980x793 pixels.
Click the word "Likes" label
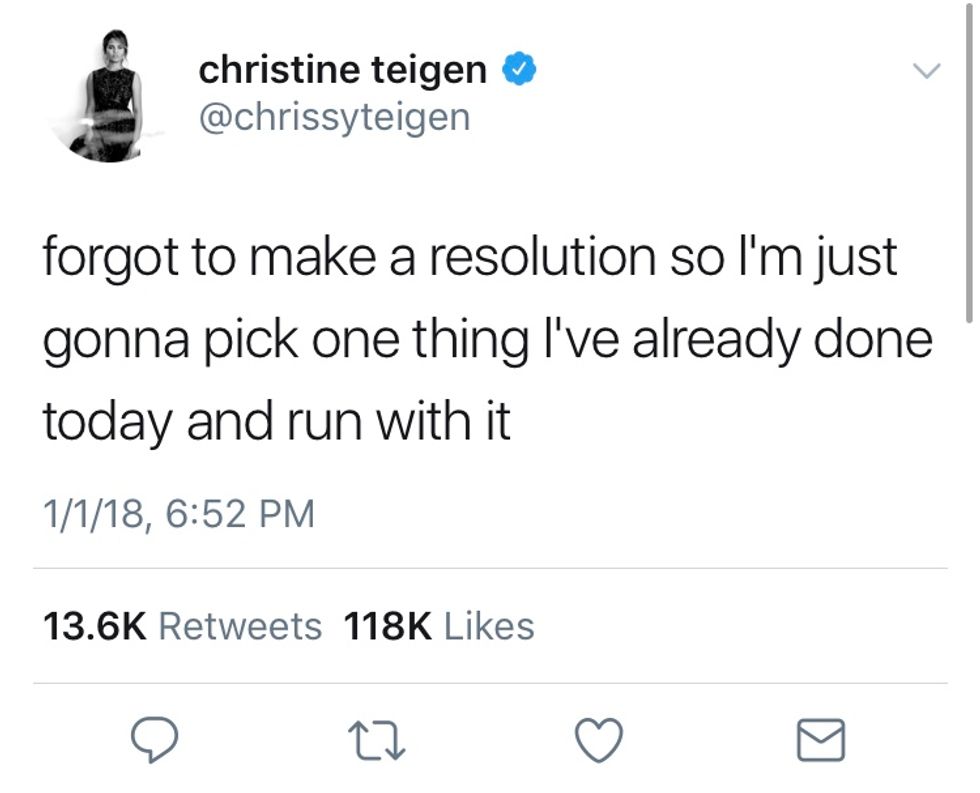[x=488, y=627]
